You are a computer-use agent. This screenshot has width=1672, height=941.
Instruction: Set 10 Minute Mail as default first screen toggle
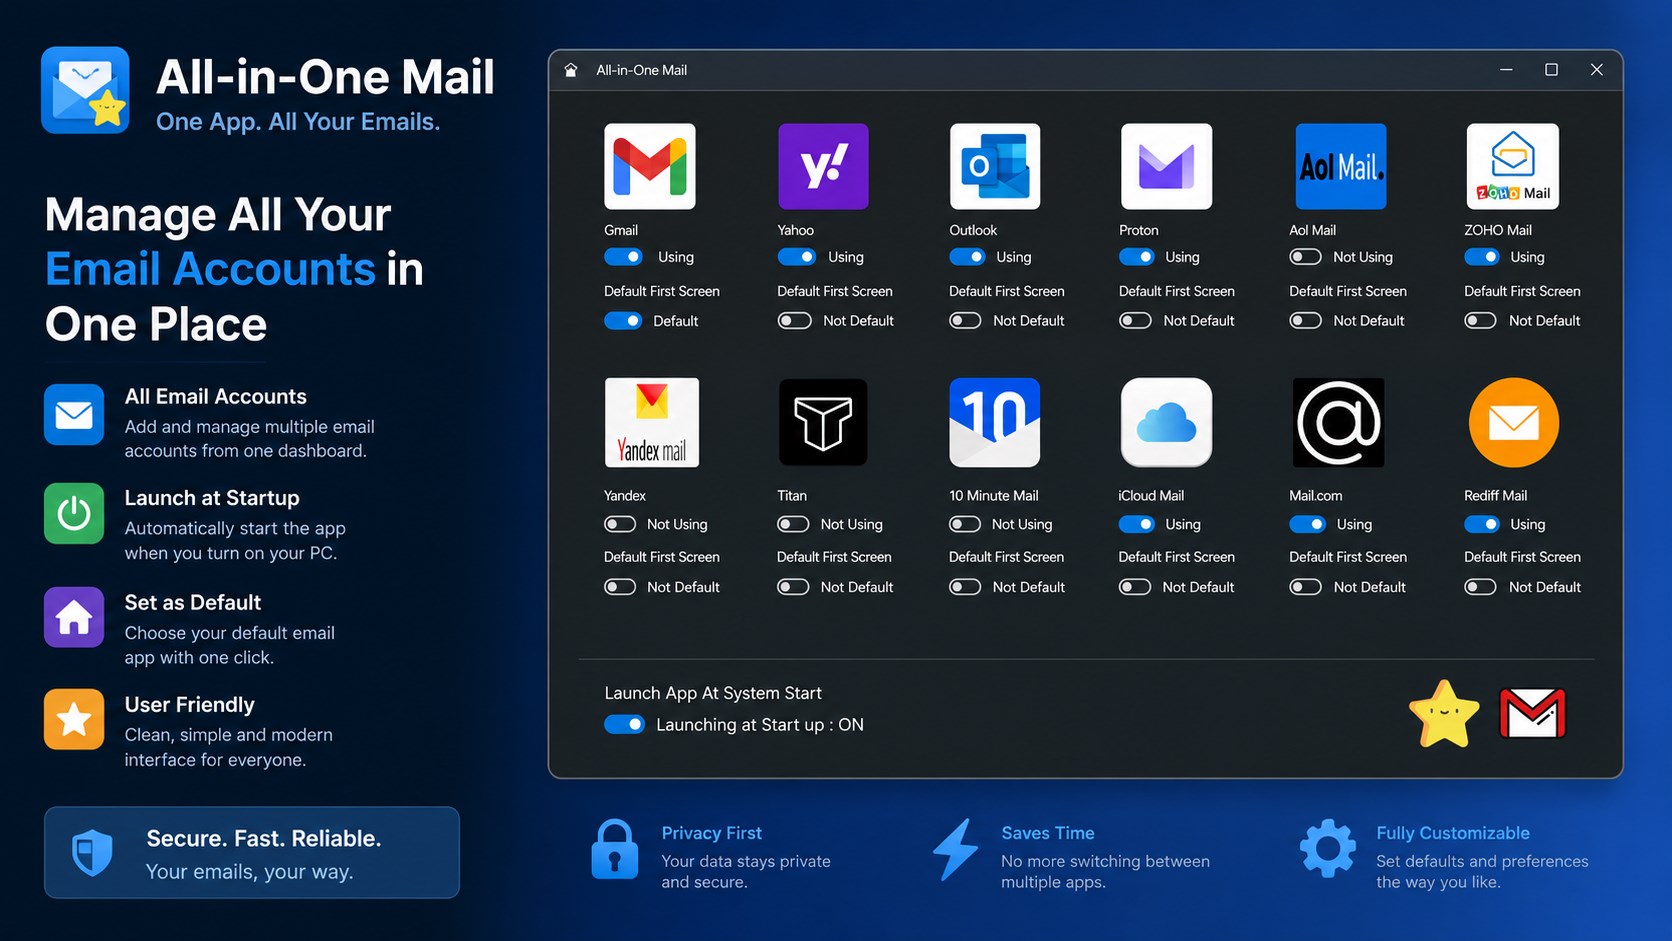pos(965,587)
